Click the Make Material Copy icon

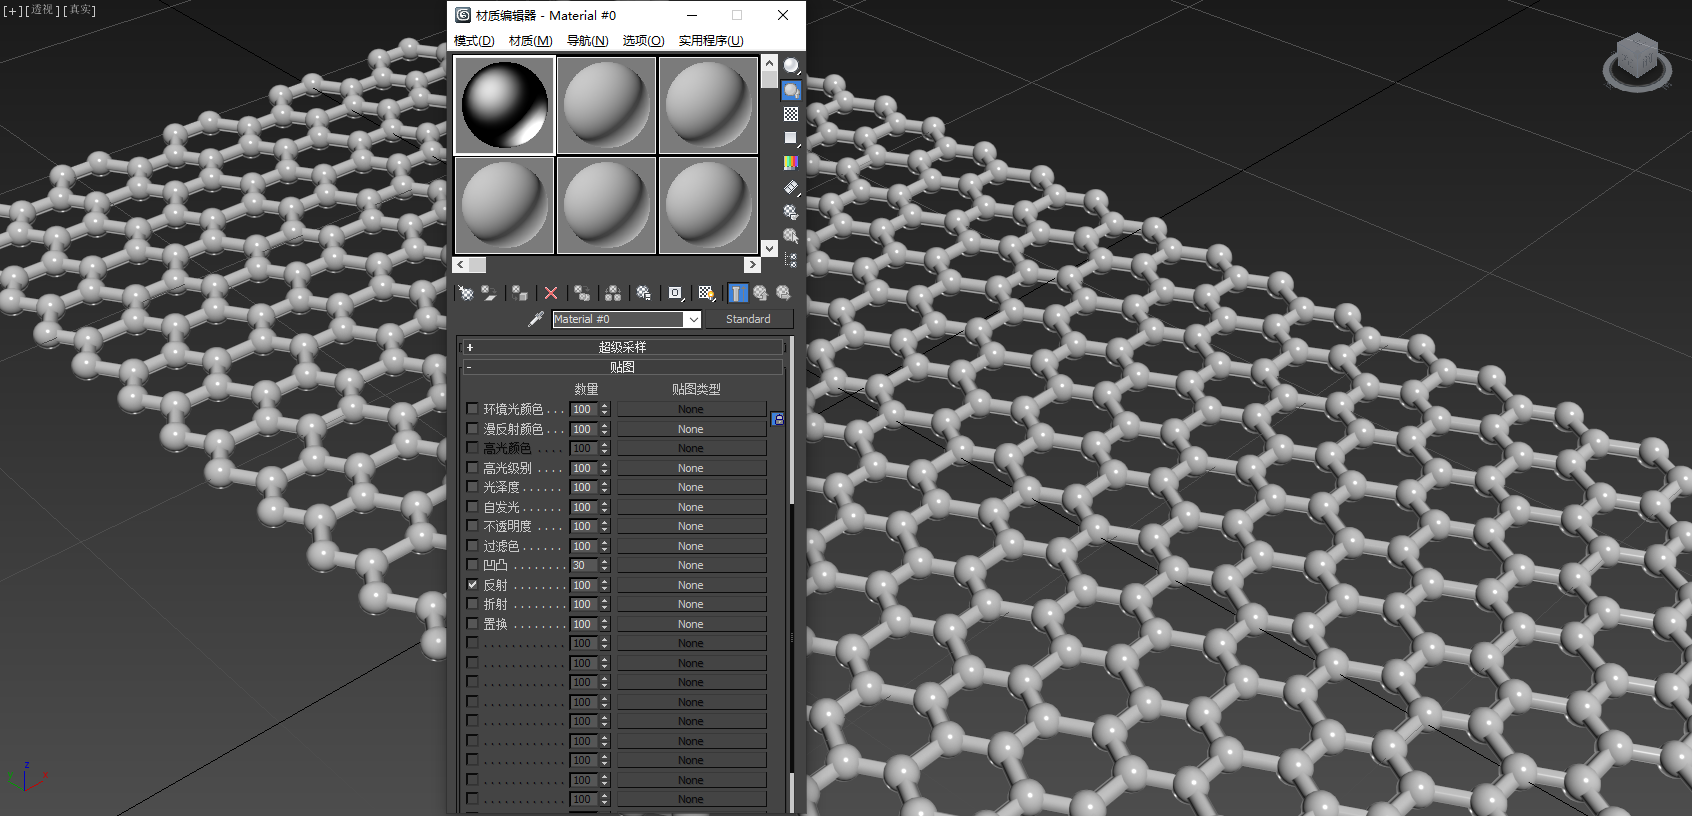pos(582,293)
